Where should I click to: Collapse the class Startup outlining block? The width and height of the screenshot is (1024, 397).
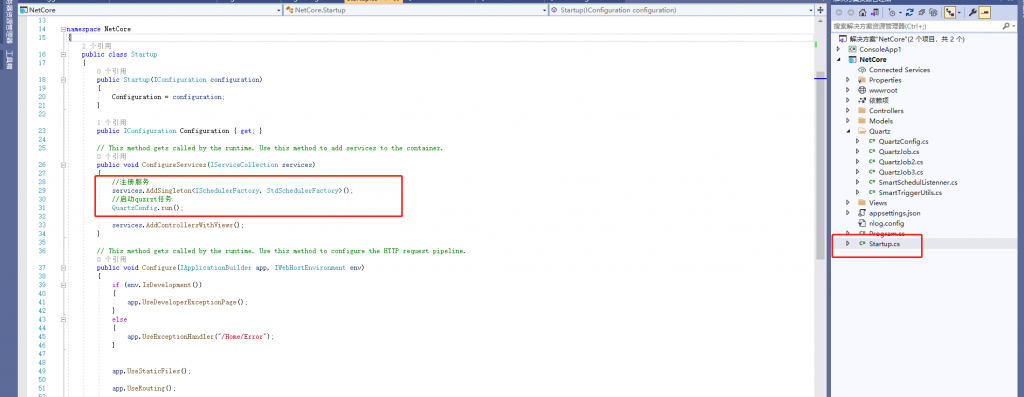(63, 55)
